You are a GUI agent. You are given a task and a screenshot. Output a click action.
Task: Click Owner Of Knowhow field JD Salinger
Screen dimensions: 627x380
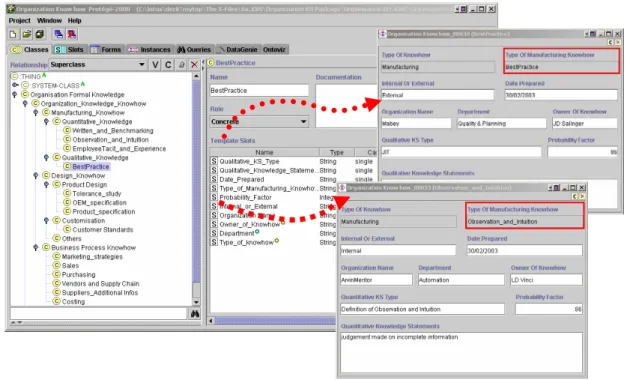click(585, 124)
